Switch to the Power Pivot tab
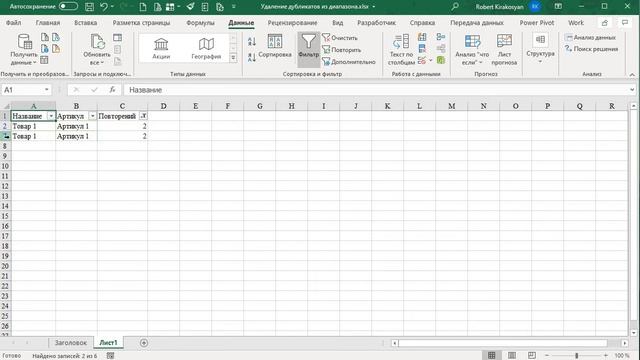This screenshot has width=640, height=360. (537, 23)
